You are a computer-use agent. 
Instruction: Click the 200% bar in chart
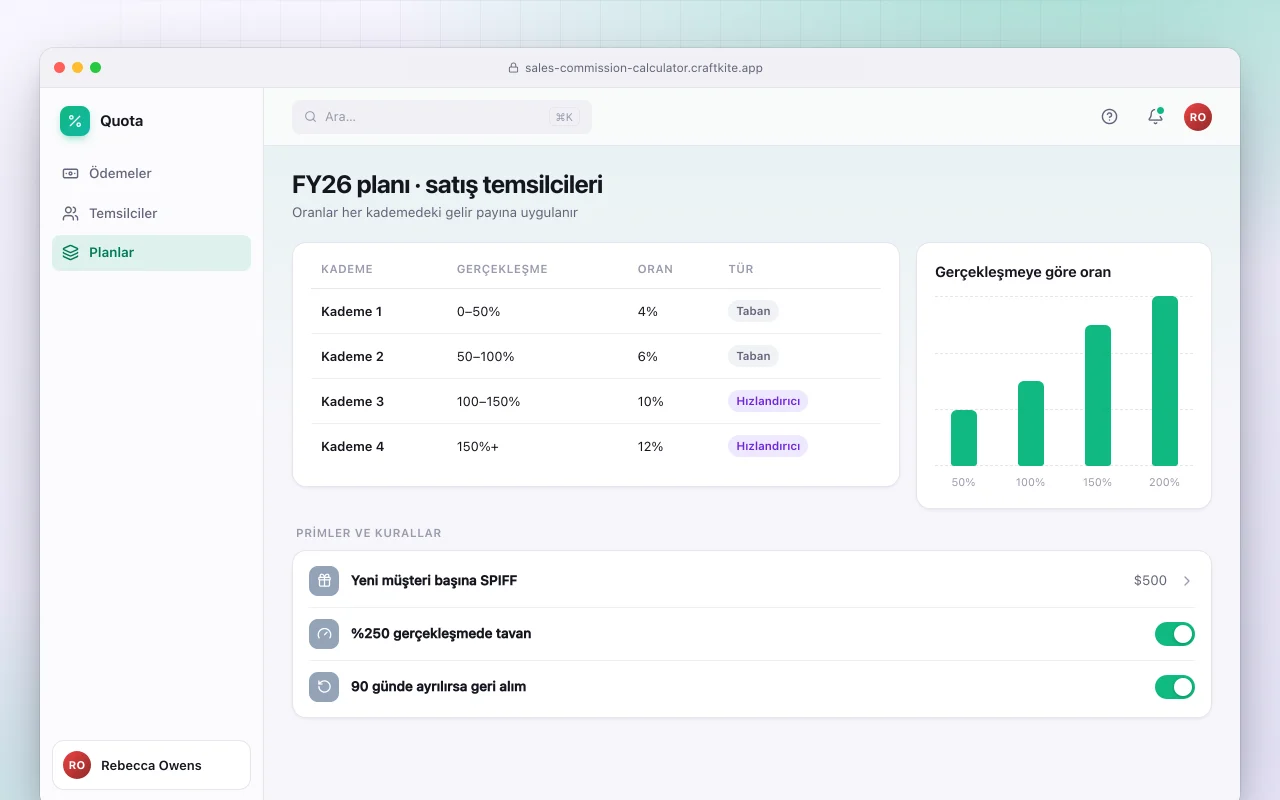point(1165,381)
